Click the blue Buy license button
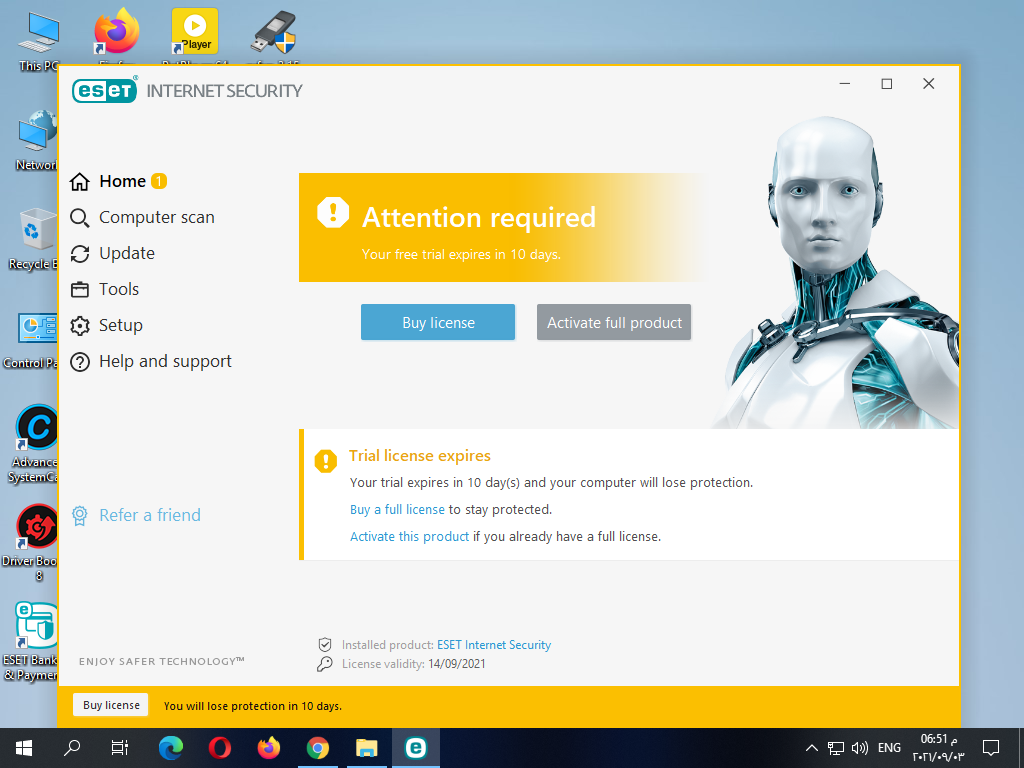The height and width of the screenshot is (768, 1024). pyautogui.click(x=438, y=322)
